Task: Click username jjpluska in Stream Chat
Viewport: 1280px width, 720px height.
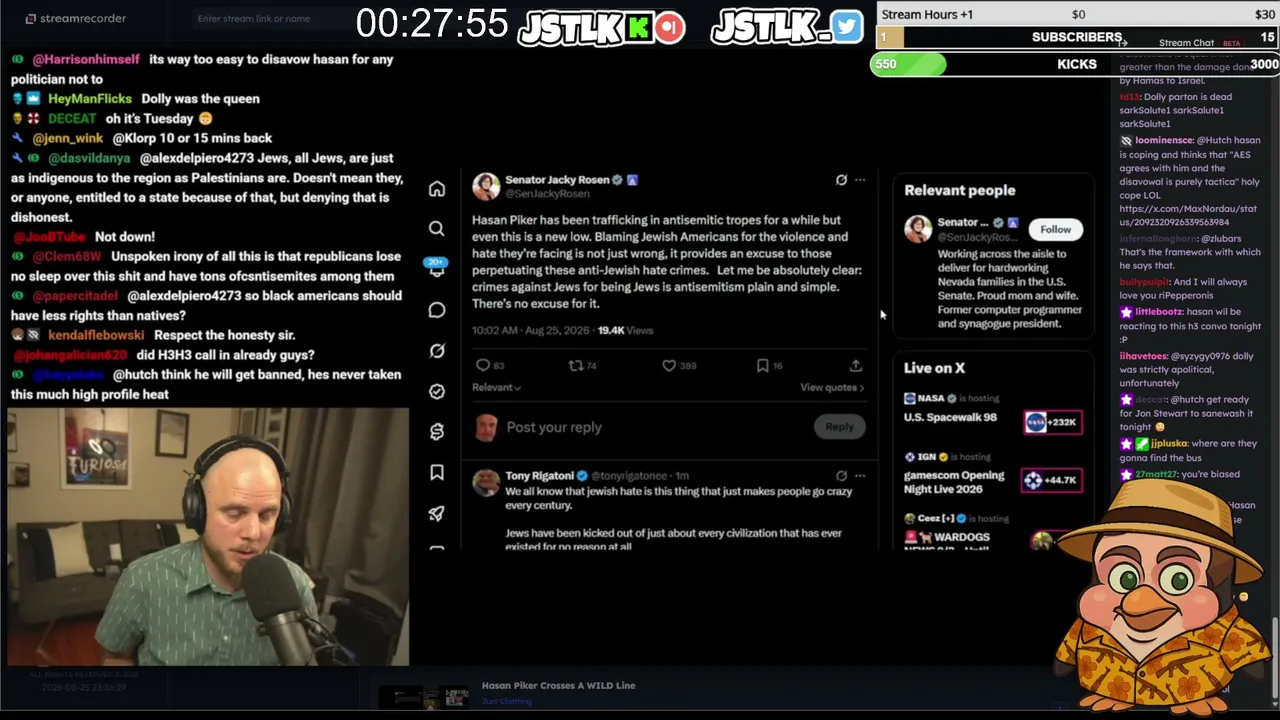Action: click(x=1169, y=444)
